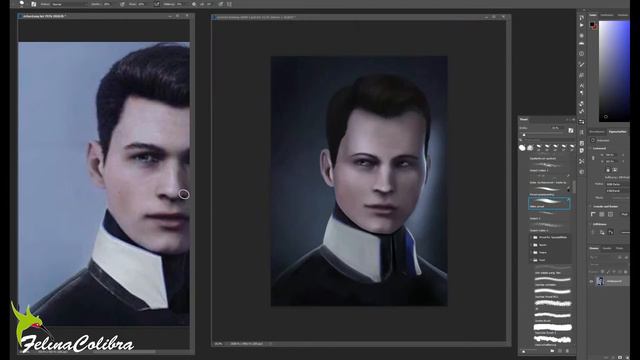
Task: Click the Opacity value field in options bar
Action: (x=107, y=4)
